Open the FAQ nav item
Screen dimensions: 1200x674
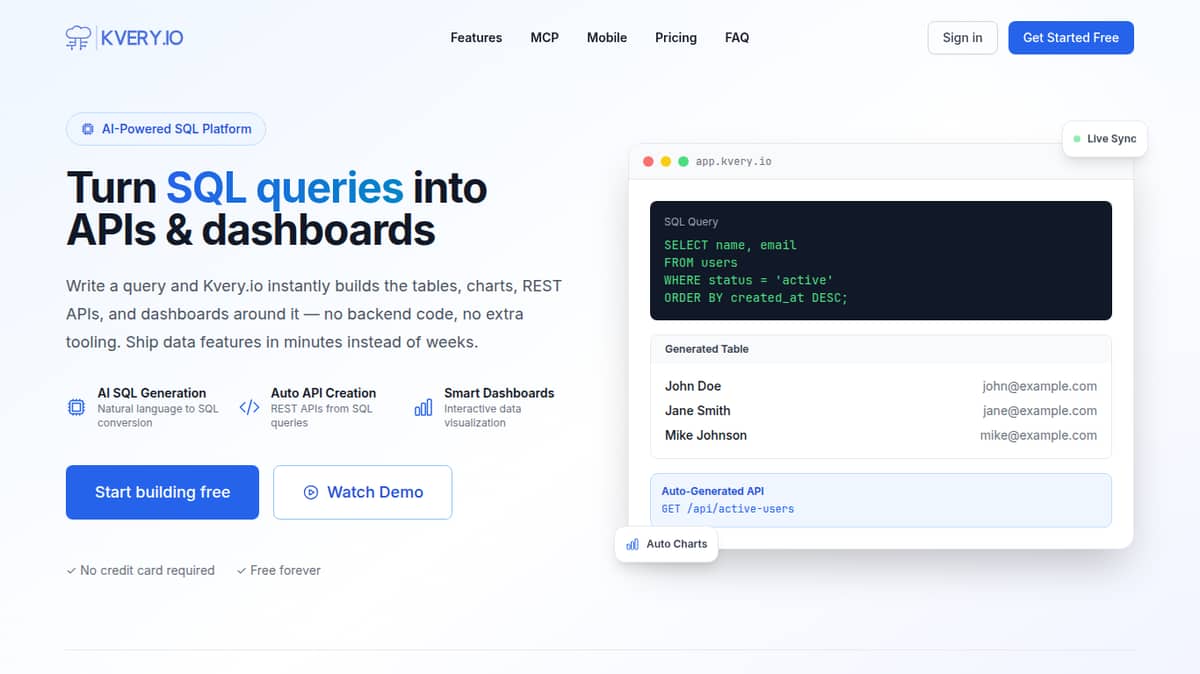737,38
